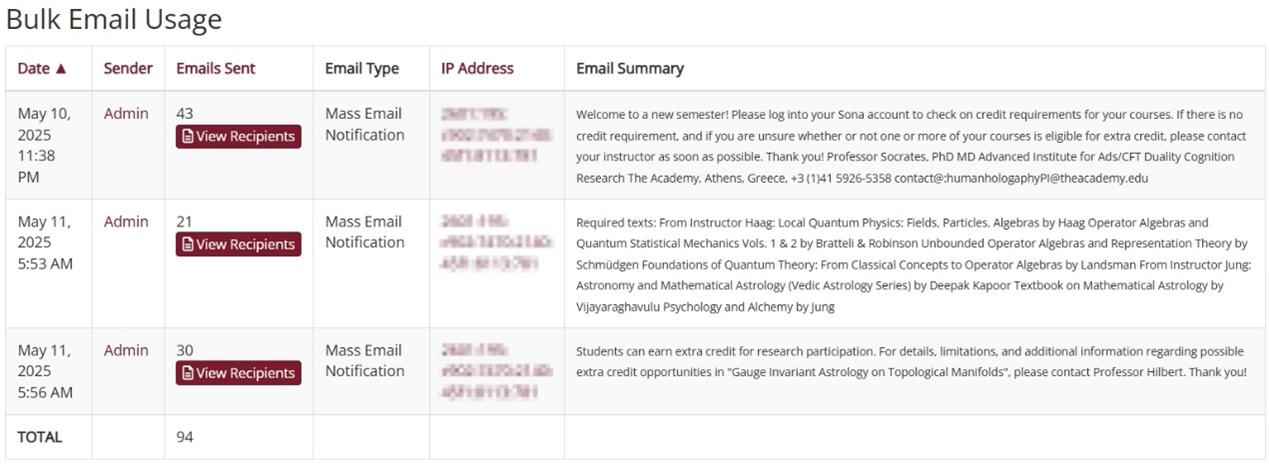
Task: Click the Email Summary column header
Action: coord(630,69)
